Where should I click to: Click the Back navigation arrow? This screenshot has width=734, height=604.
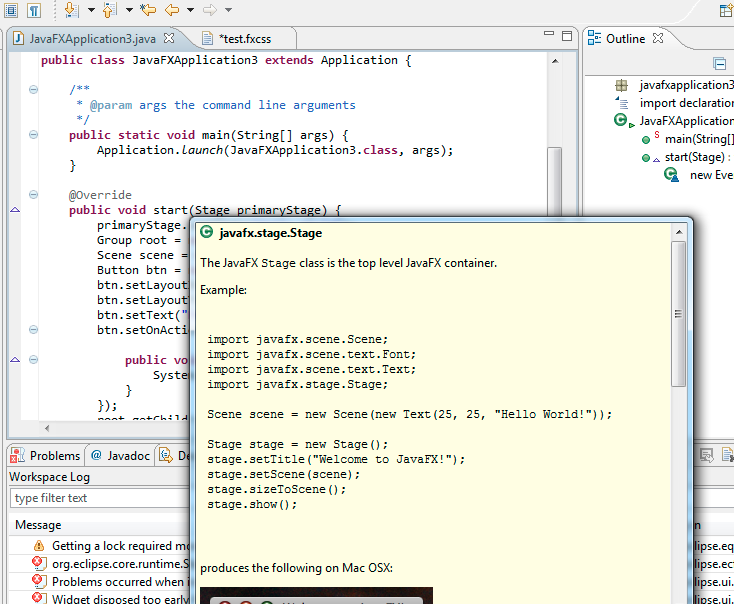tap(171, 10)
